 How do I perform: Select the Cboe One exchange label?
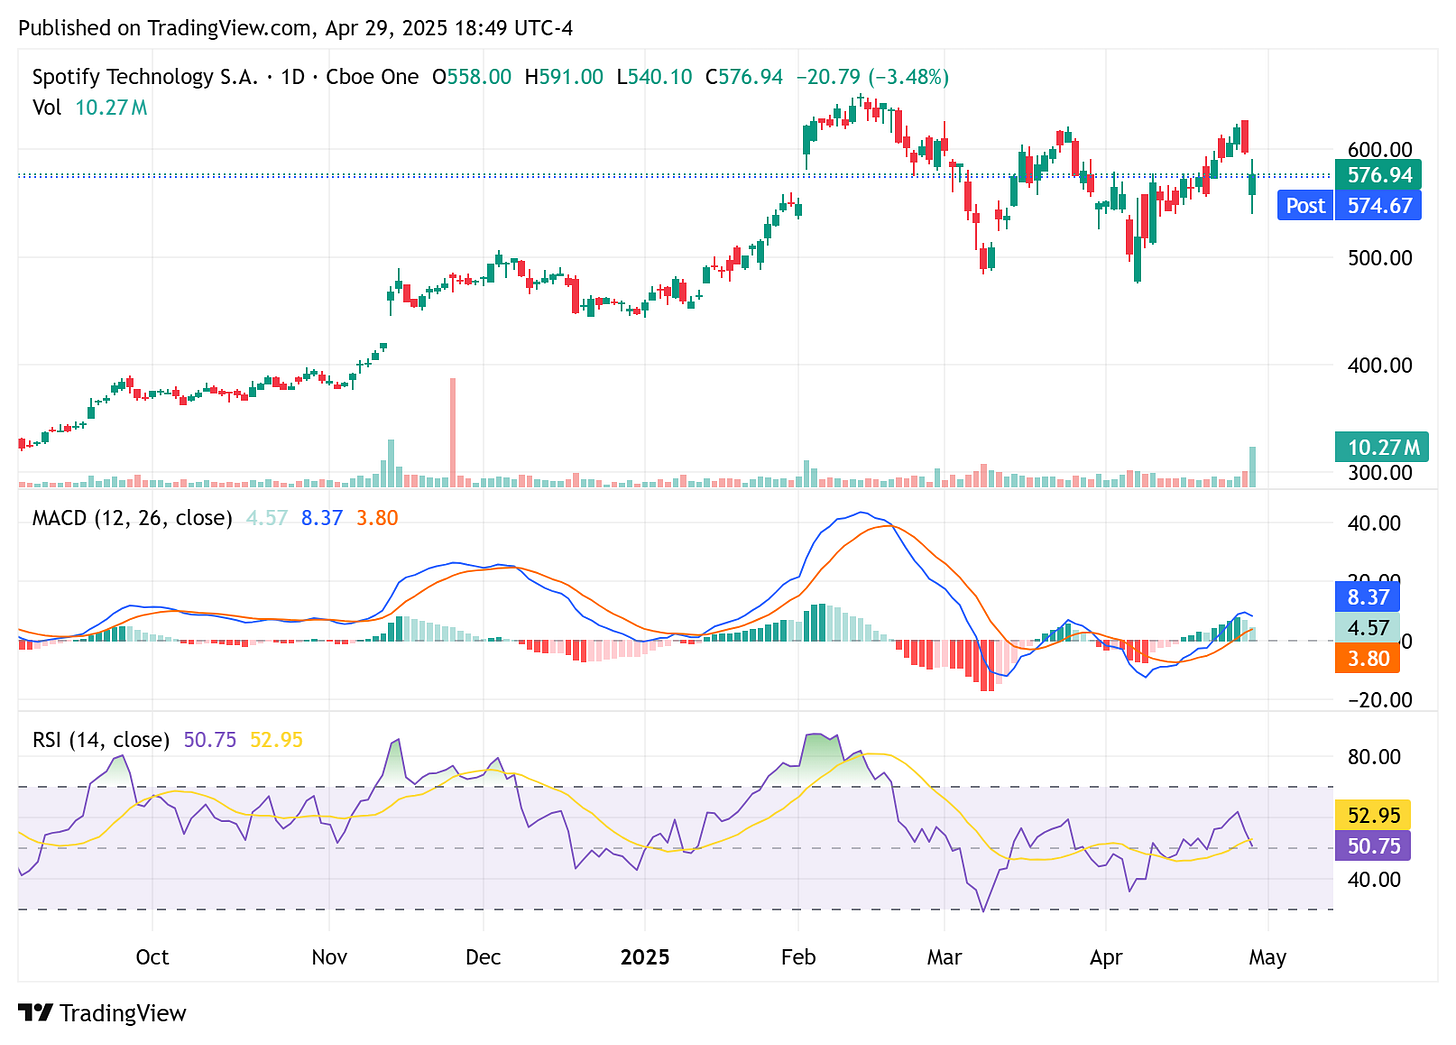coord(372,76)
